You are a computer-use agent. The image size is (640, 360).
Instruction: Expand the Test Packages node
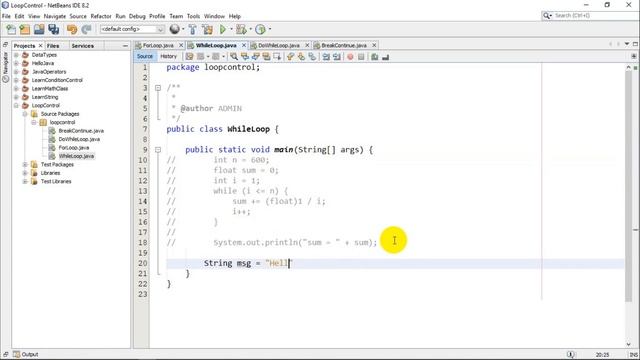25,164
